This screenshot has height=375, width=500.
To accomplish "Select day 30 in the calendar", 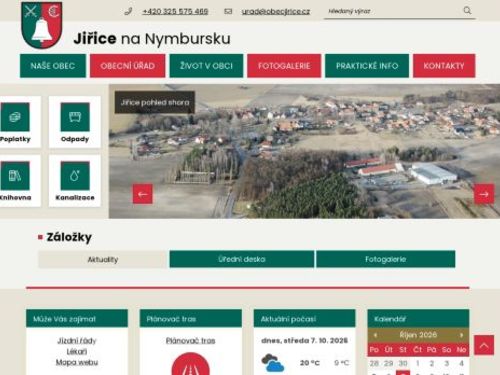I will (x=403, y=363).
